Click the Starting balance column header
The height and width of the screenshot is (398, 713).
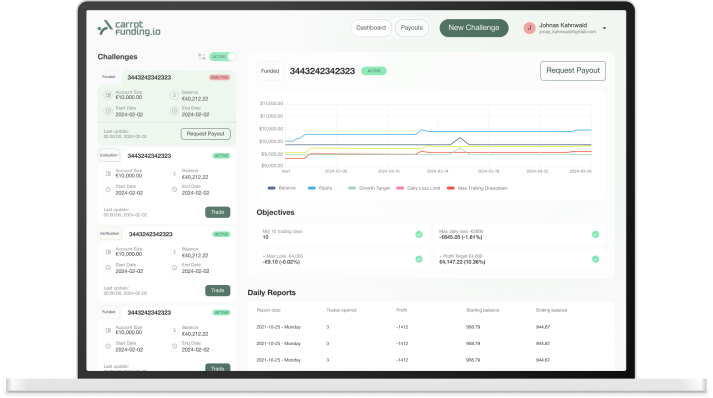pos(482,310)
